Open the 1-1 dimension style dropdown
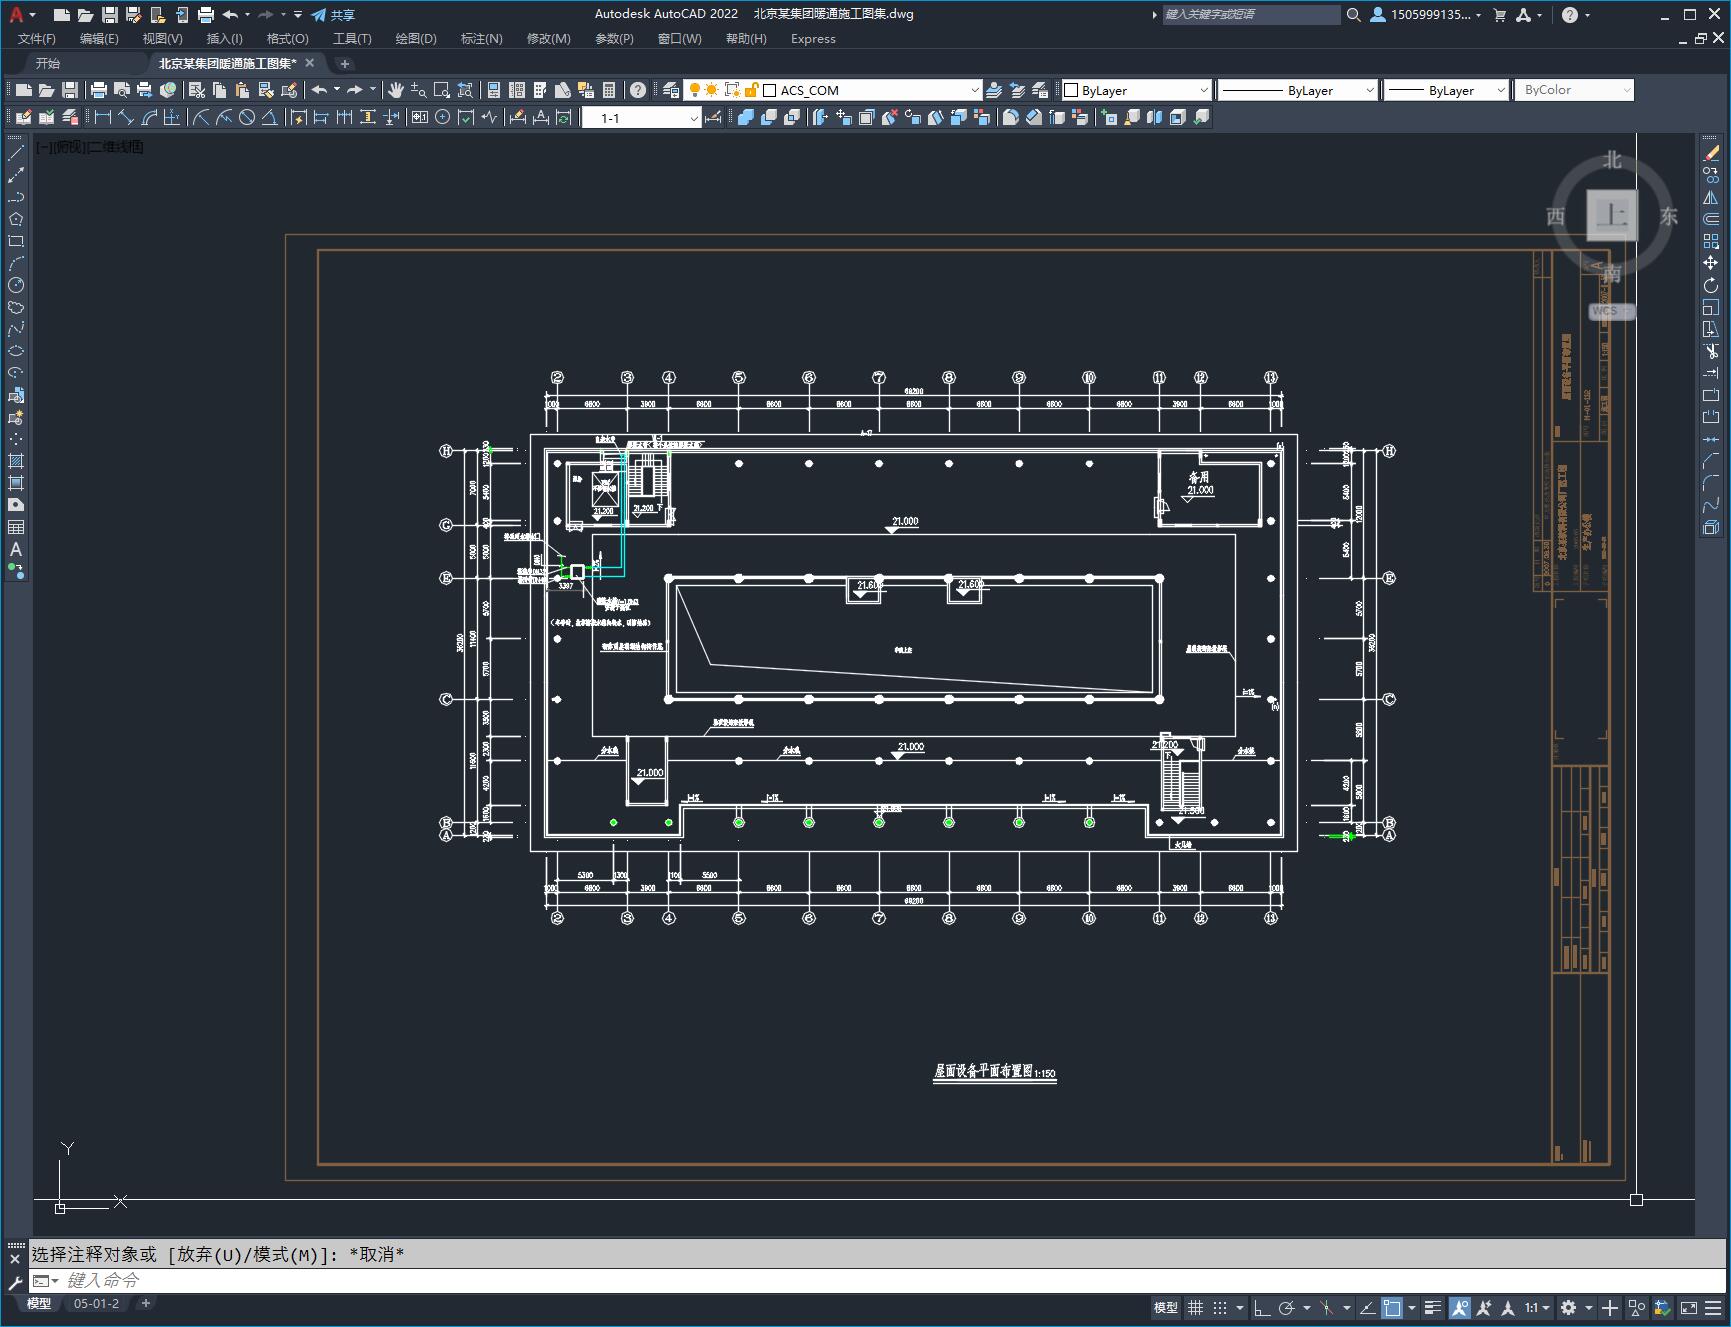 pos(693,118)
